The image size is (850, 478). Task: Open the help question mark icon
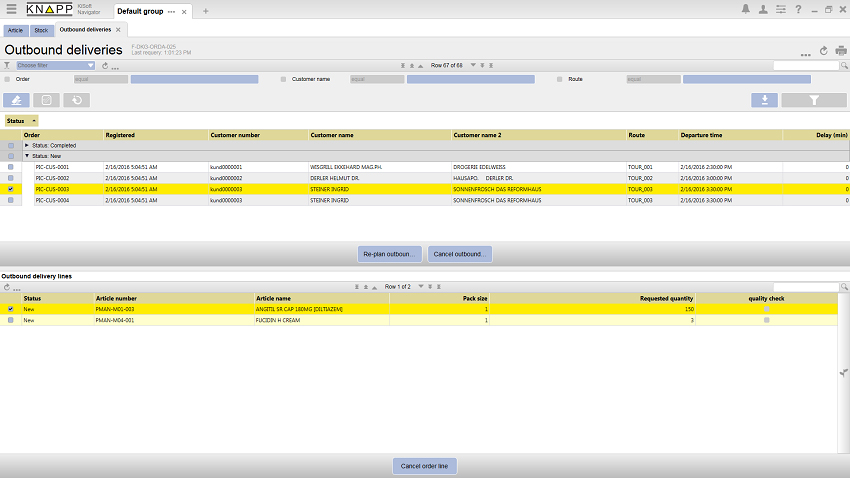[798, 9]
